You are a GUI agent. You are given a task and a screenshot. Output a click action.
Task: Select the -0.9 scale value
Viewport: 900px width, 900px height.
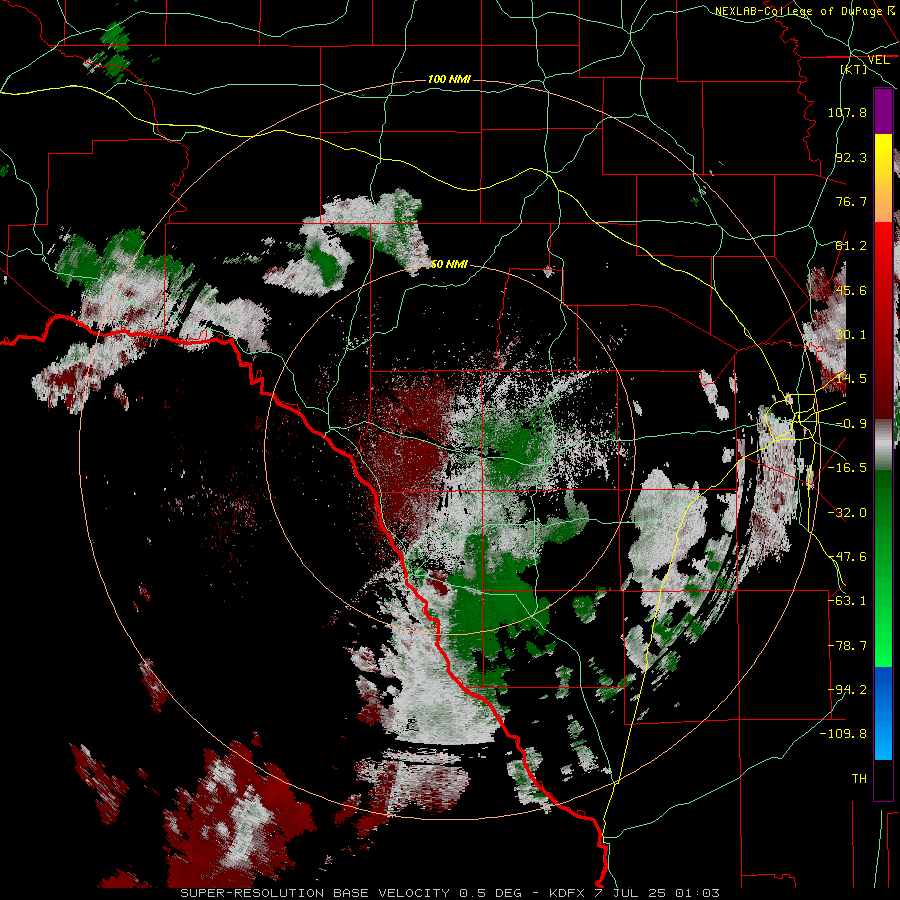click(851, 424)
